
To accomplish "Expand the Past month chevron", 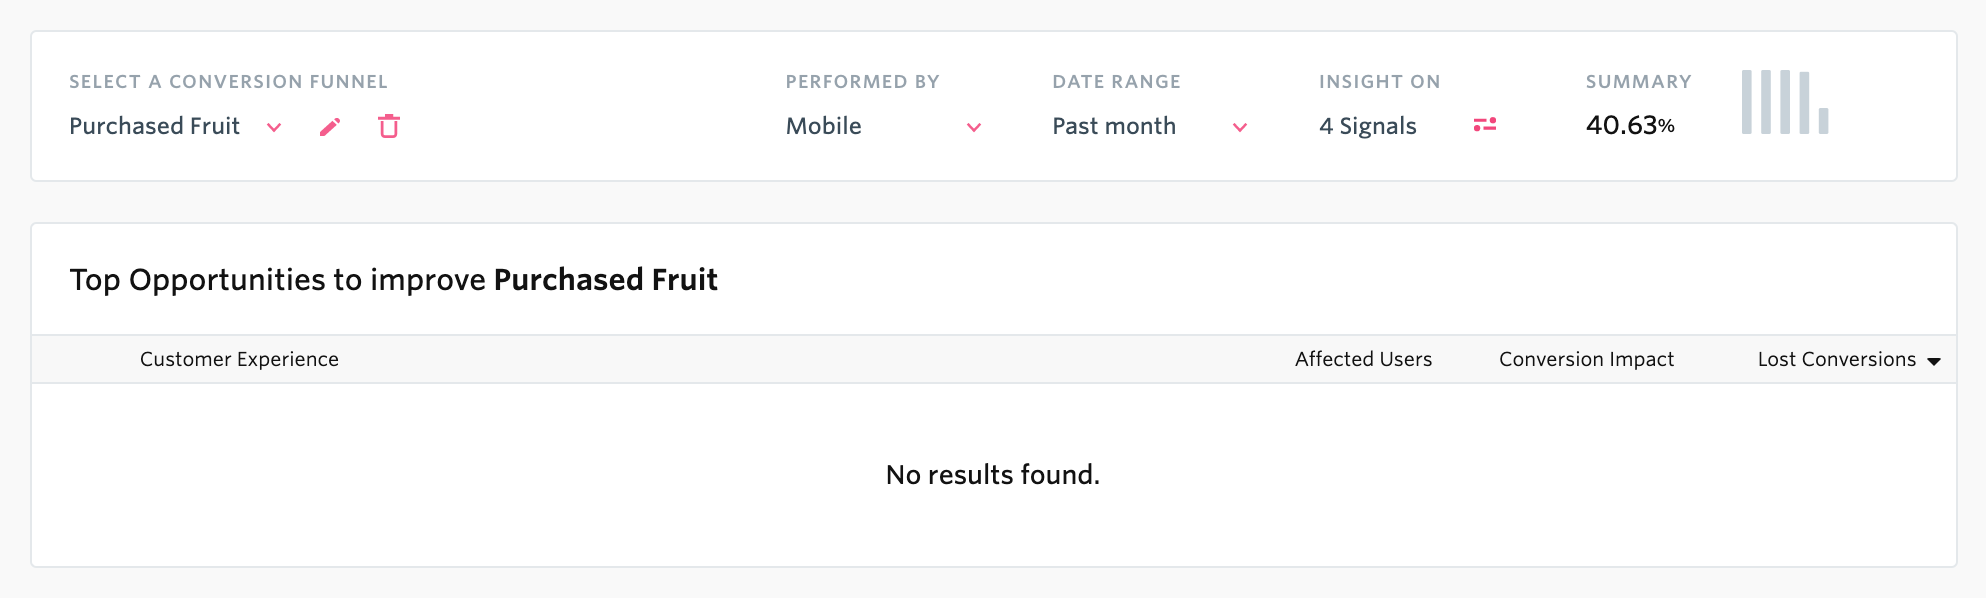I will pyautogui.click(x=1240, y=128).
